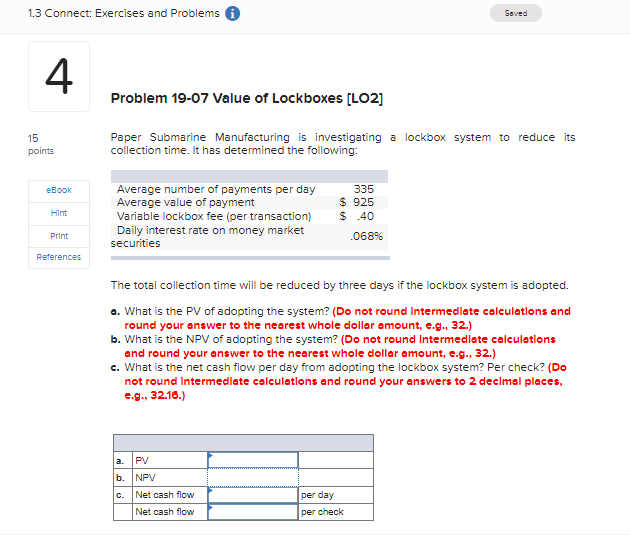Click the blue info icon beside the title
Screen dimensions: 630x536
(232, 13)
